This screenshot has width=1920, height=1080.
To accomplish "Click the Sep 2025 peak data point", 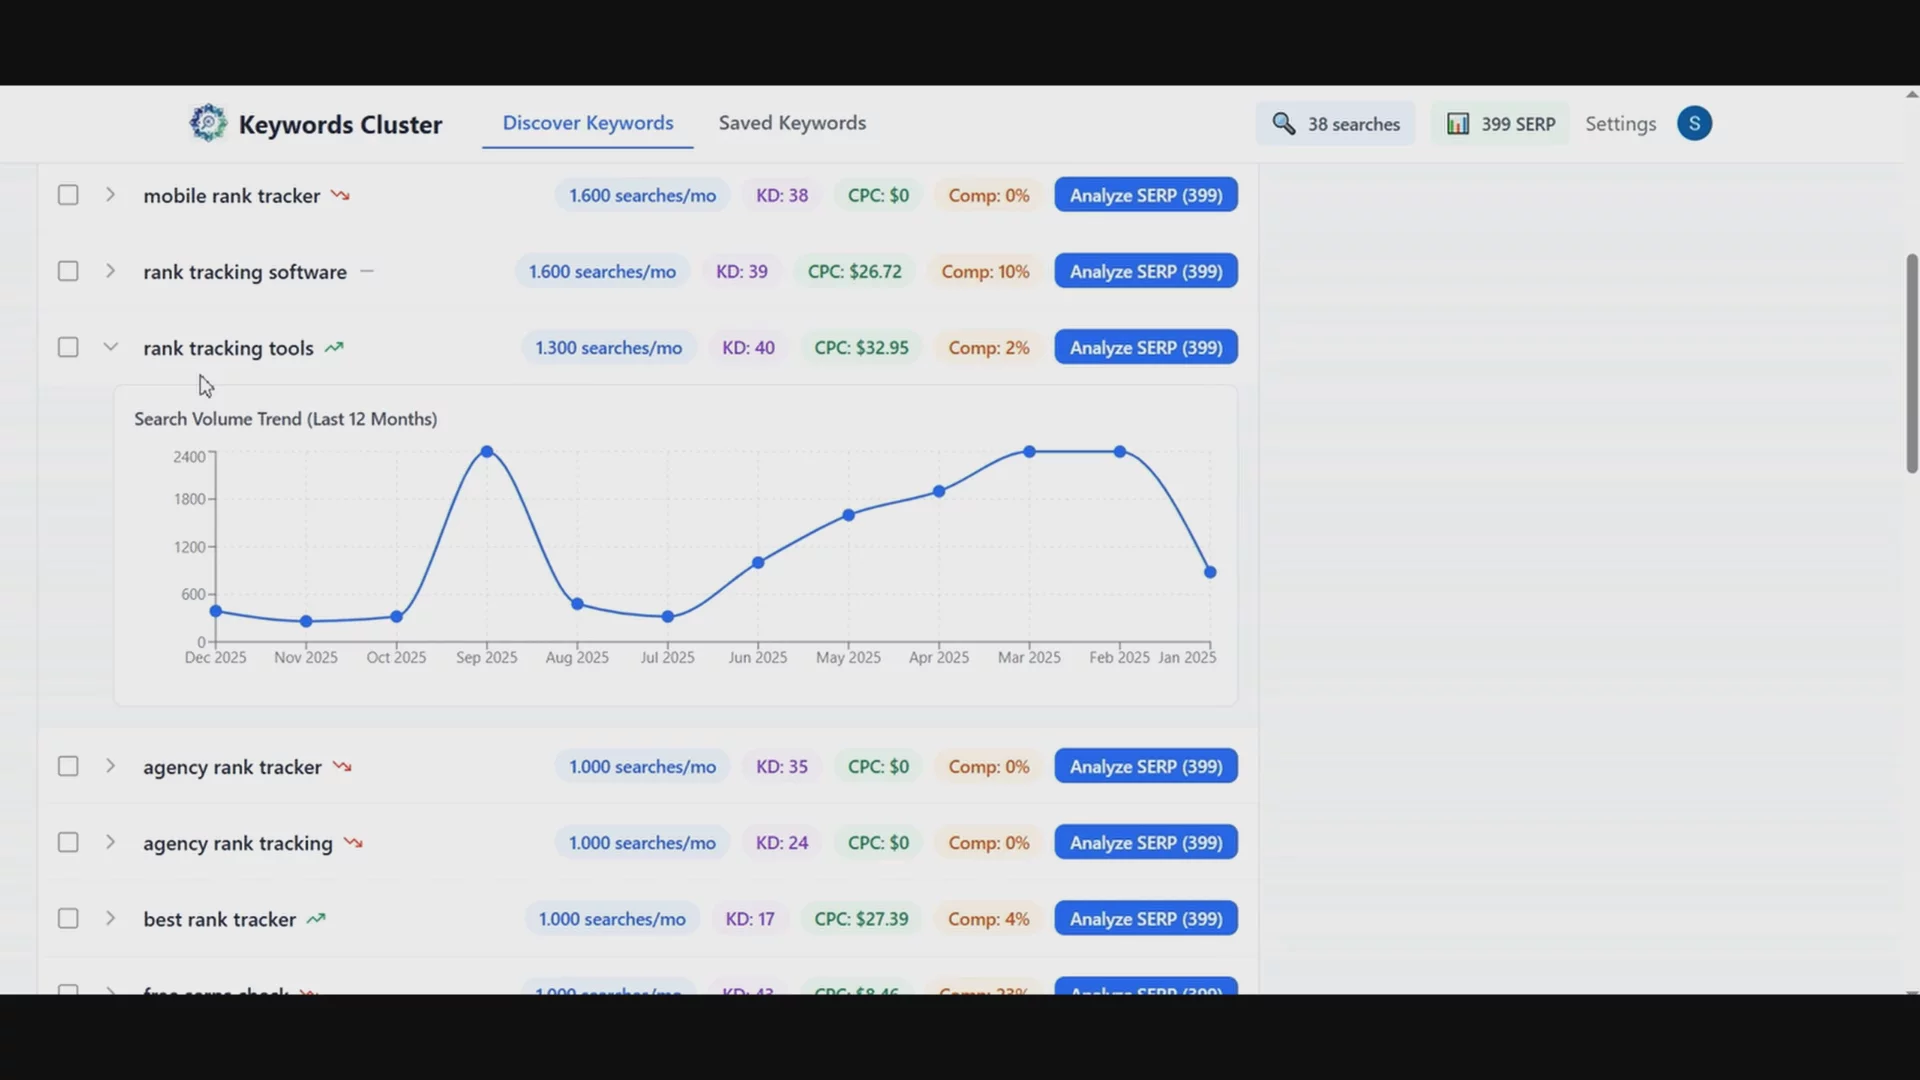I will pyautogui.click(x=487, y=452).
